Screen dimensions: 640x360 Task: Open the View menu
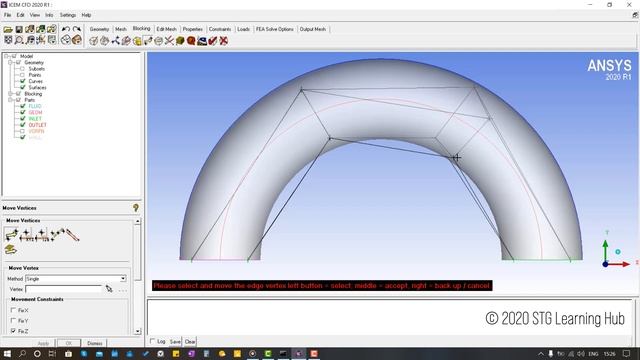35,15
